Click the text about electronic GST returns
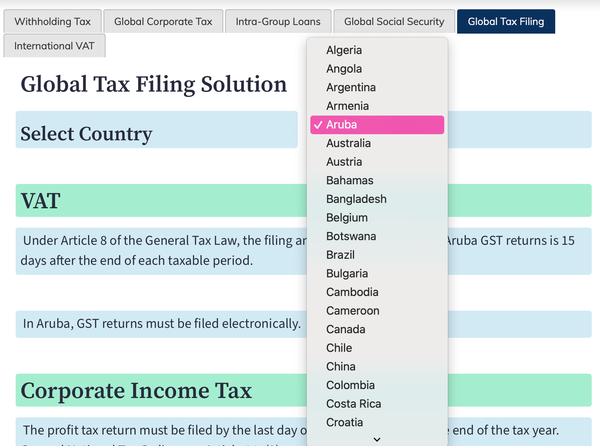 click(x=161, y=324)
